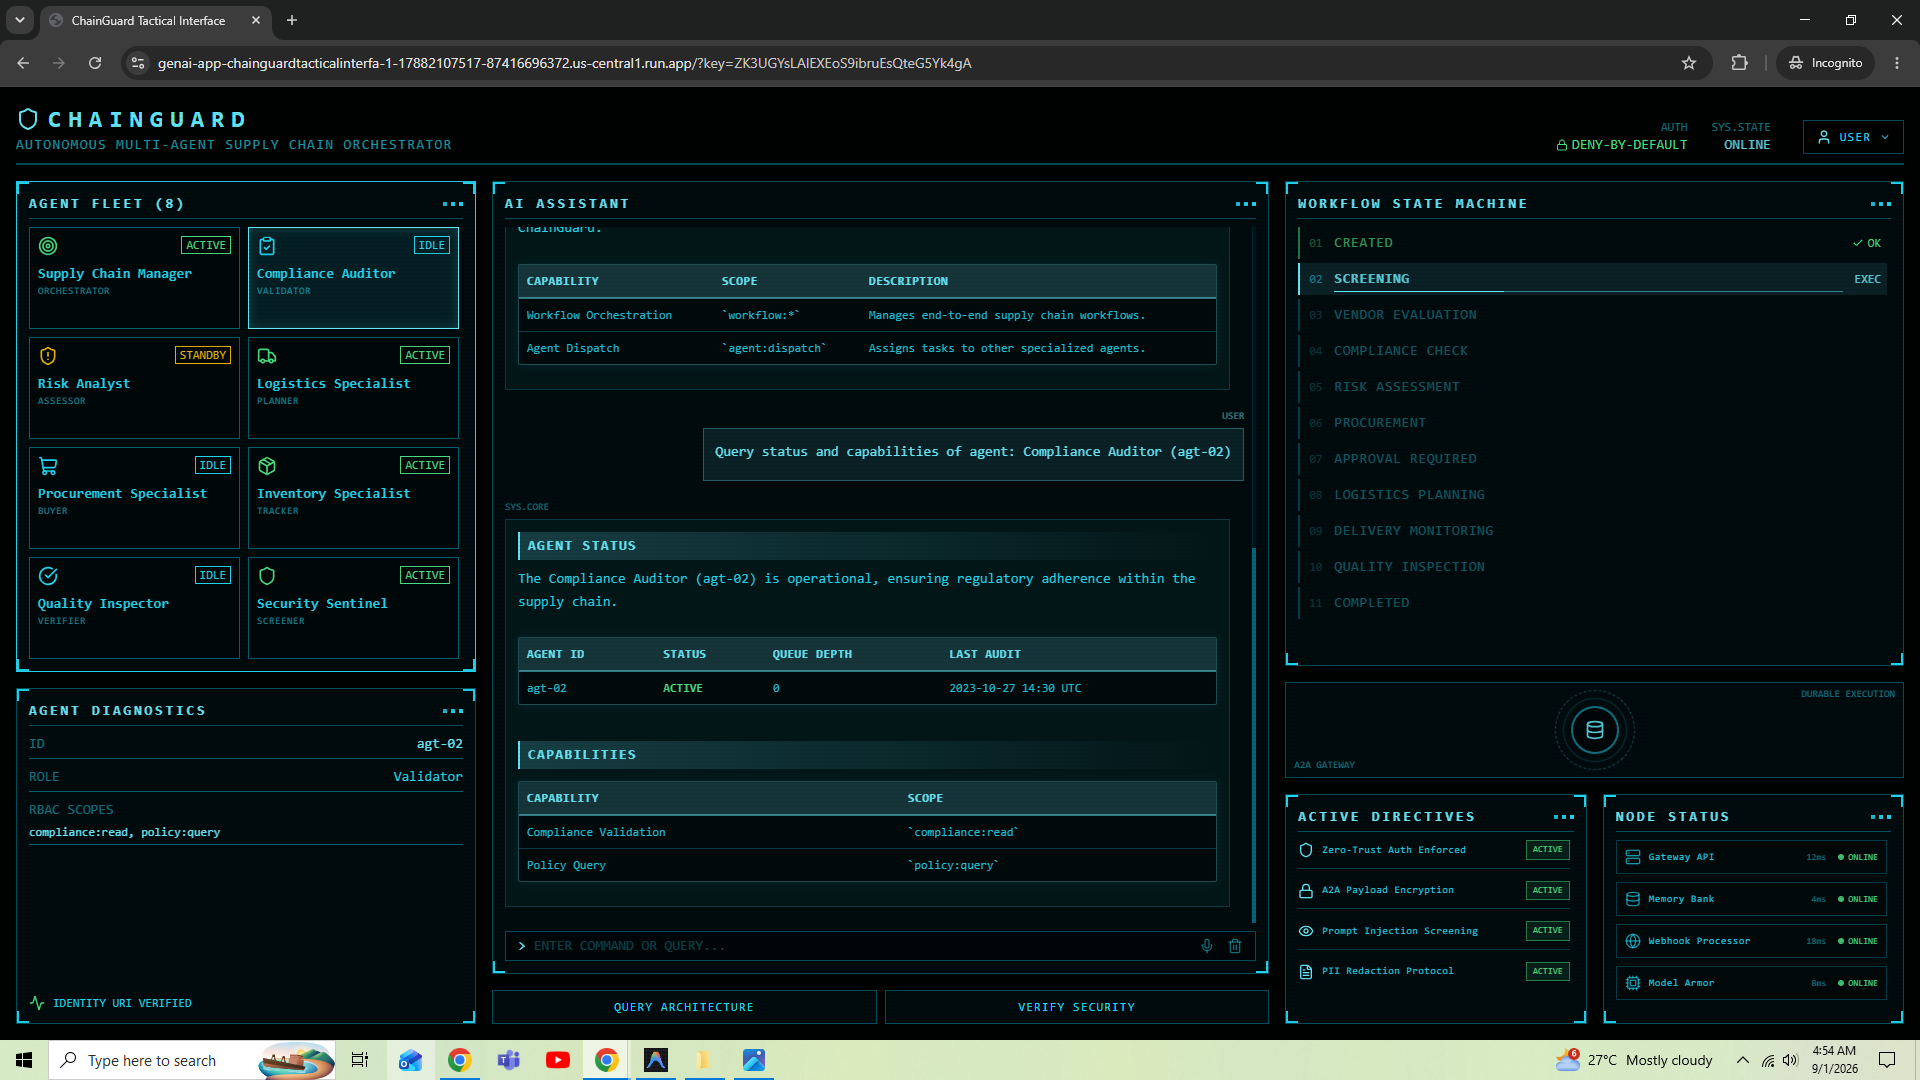Click the Inventory Specialist box icon
Screen dimensions: 1920x1080
pyautogui.click(x=267, y=466)
